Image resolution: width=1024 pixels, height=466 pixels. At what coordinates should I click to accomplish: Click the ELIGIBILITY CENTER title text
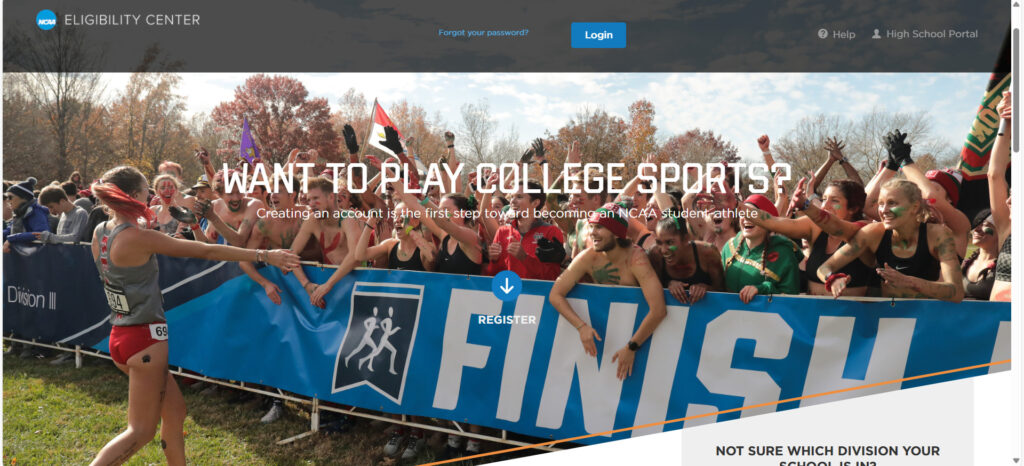pyautogui.click(x=132, y=20)
